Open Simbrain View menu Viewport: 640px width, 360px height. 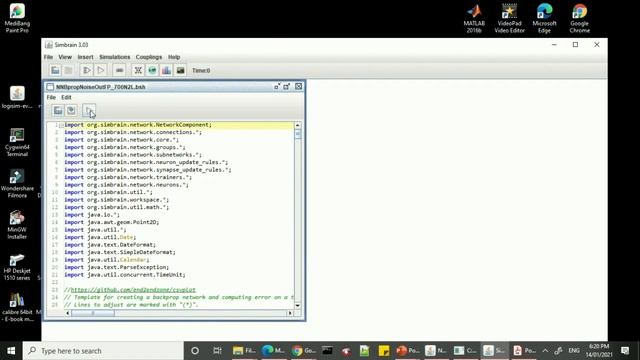pyautogui.click(x=65, y=57)
